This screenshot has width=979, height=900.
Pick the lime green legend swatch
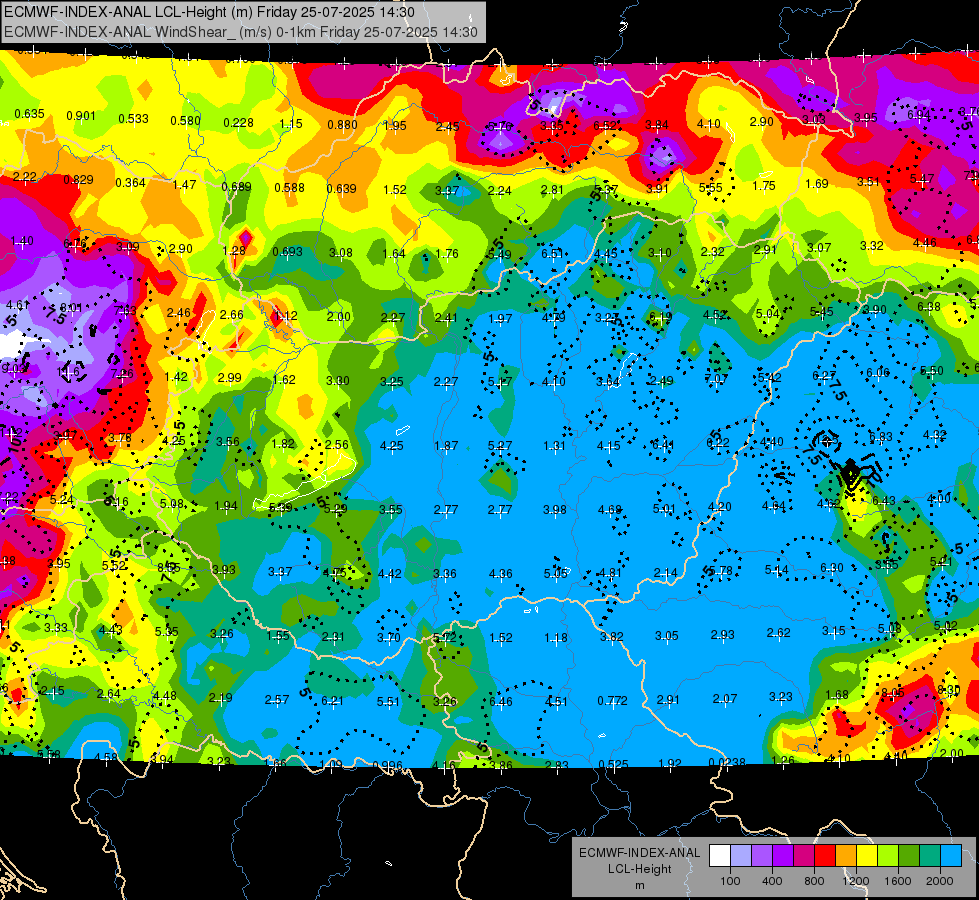click(888, 855)
